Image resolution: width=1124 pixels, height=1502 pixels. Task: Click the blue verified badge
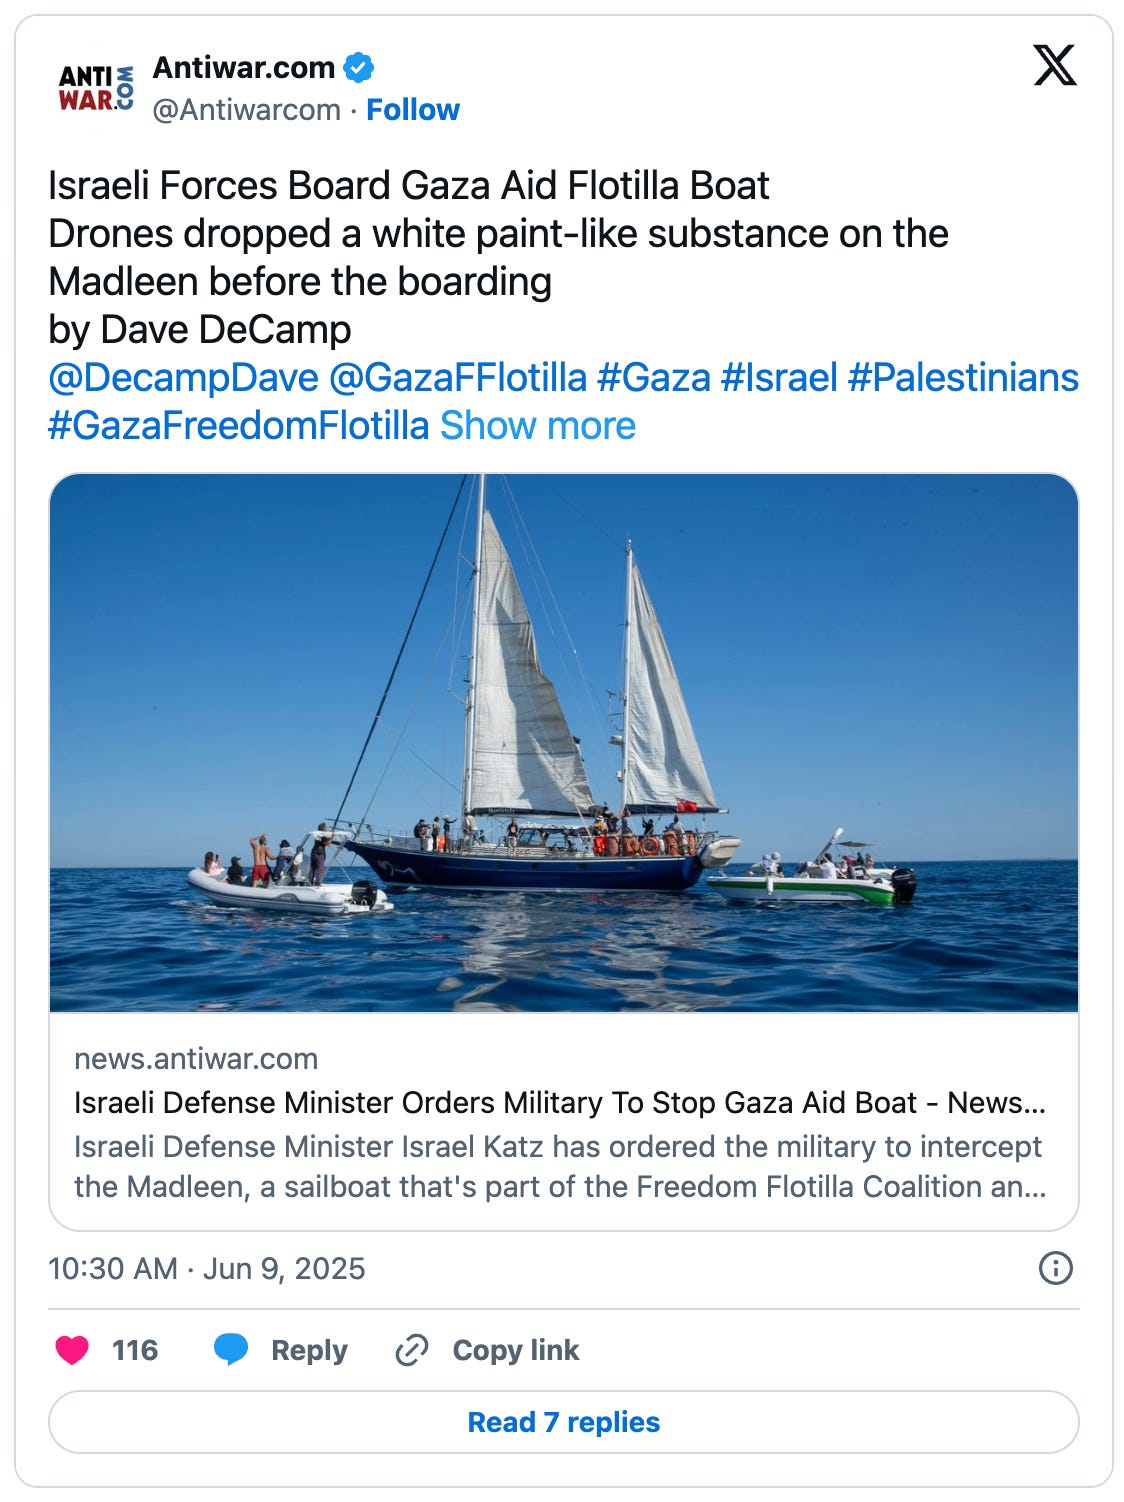click(358, 68)
